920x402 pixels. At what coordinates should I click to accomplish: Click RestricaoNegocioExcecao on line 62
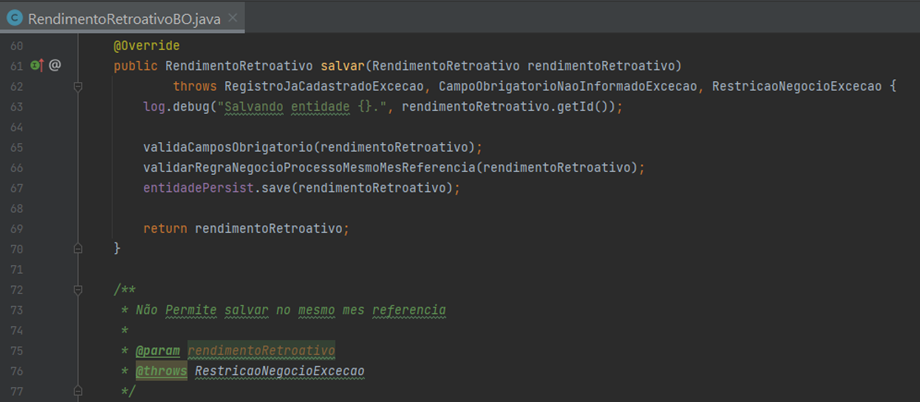point(796,87)
